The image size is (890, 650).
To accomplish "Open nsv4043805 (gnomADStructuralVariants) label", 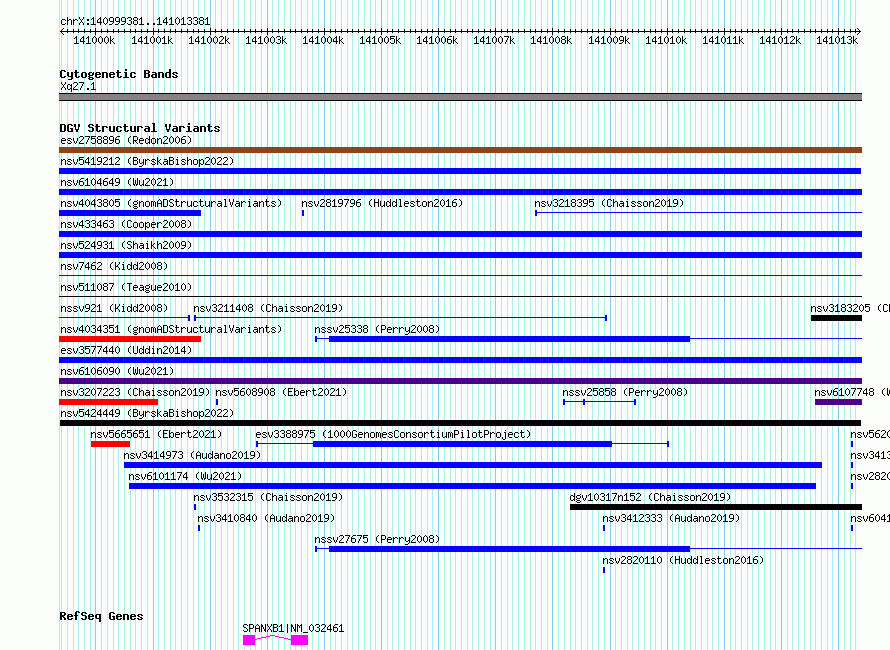I will tap(171, 203).
